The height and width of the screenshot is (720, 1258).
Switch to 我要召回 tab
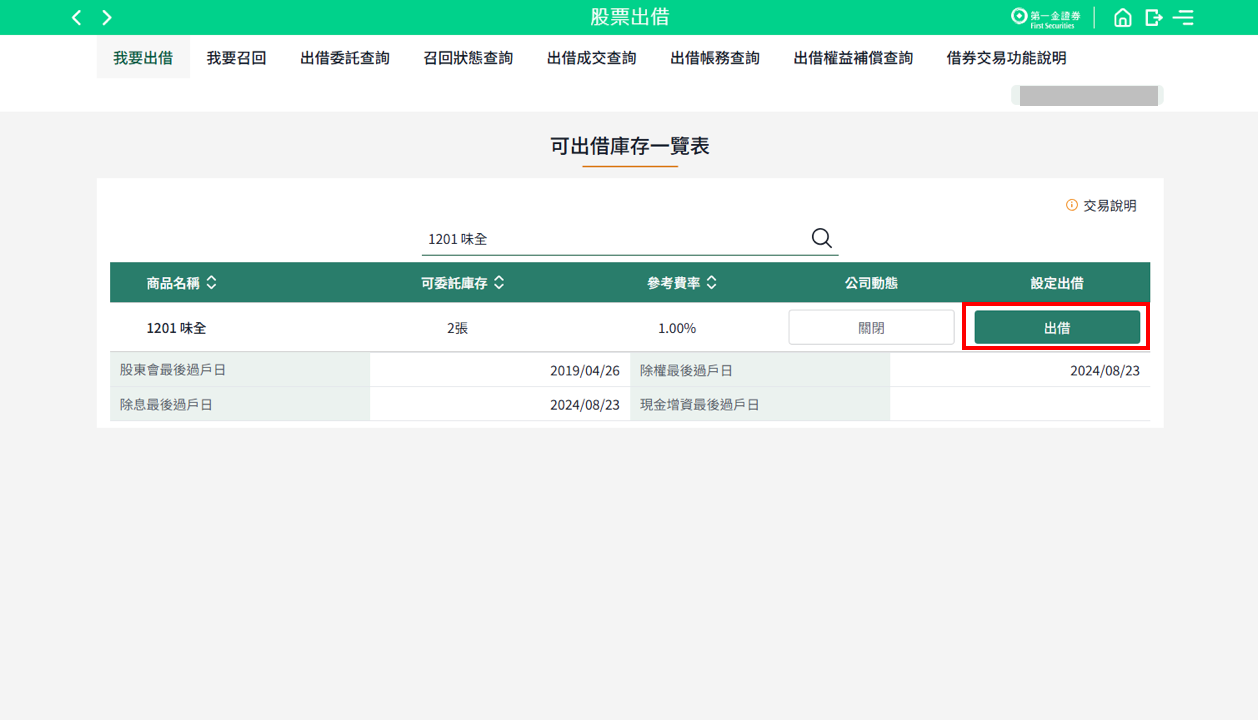[236, 59]
